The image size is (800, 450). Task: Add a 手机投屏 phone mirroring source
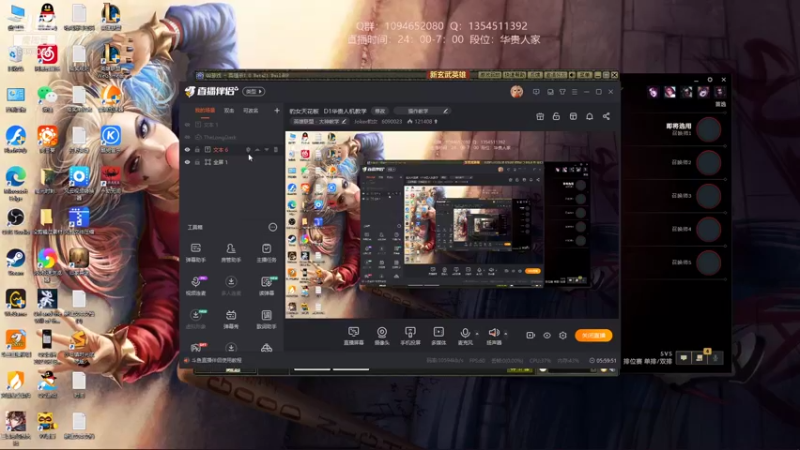coord(410,336)
